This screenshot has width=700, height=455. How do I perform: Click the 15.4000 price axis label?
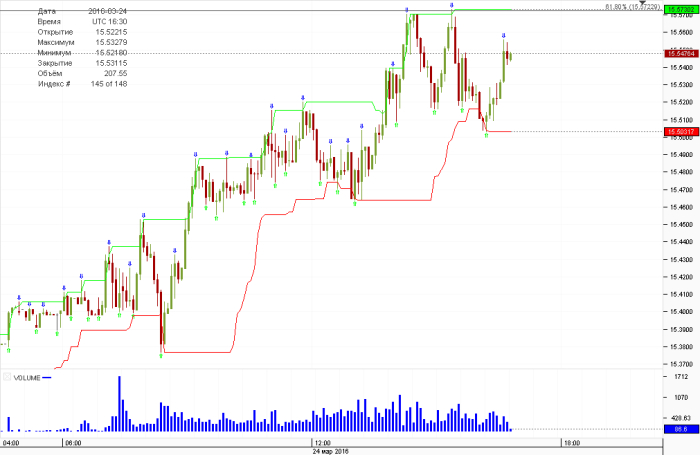tap(681, 312)
